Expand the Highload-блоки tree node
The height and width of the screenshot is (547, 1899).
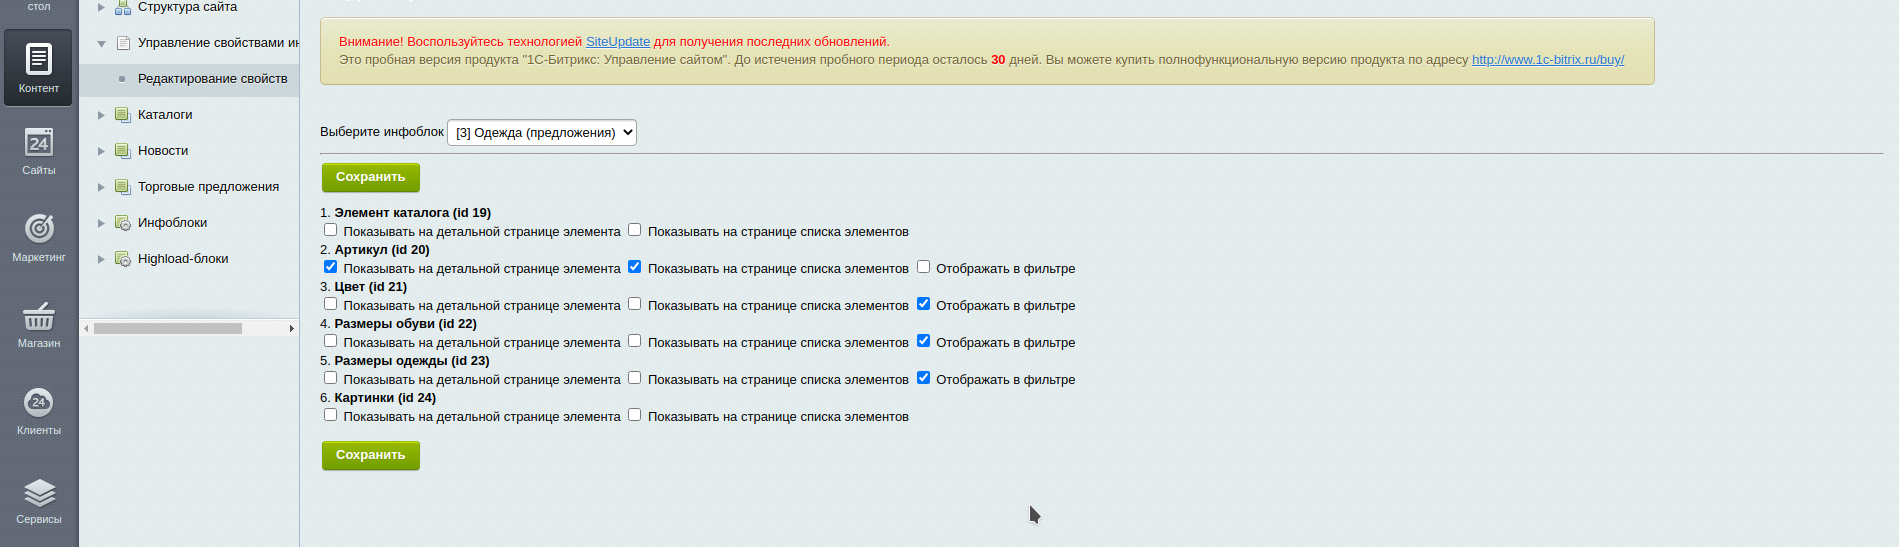(101, 259)
